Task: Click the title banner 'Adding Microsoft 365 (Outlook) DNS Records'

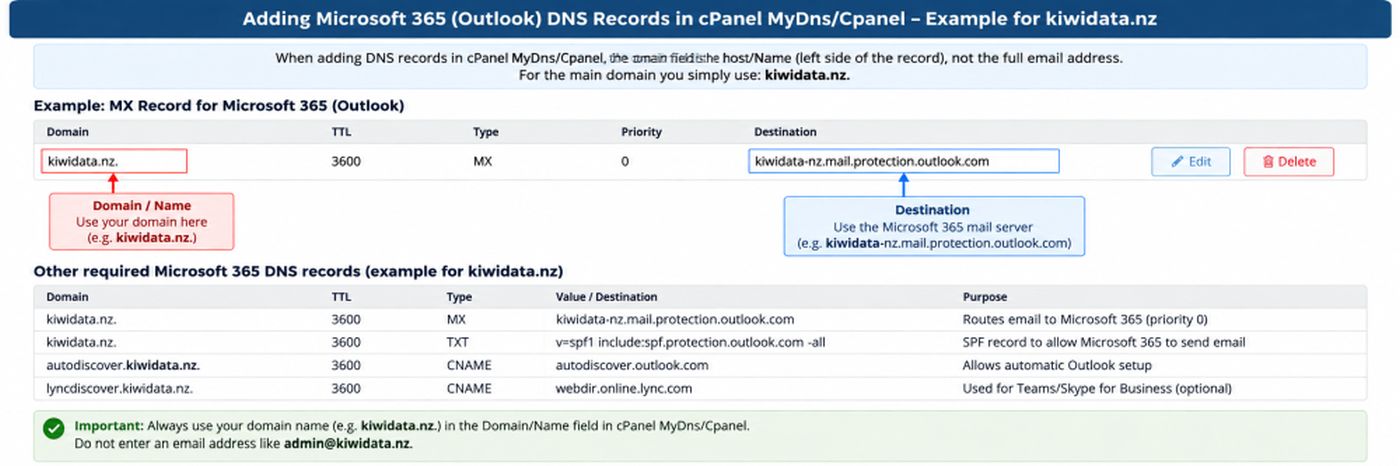Action: point(699,19)
